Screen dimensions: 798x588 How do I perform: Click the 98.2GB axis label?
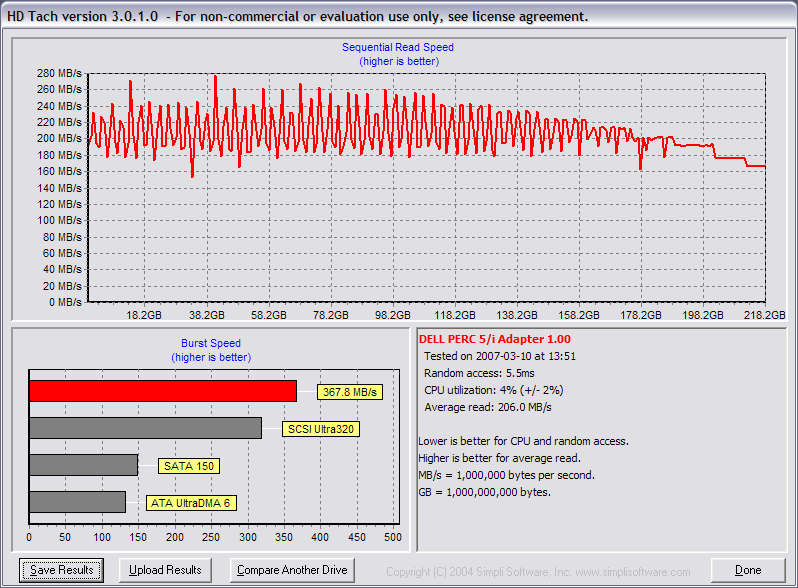pos(393,315)
